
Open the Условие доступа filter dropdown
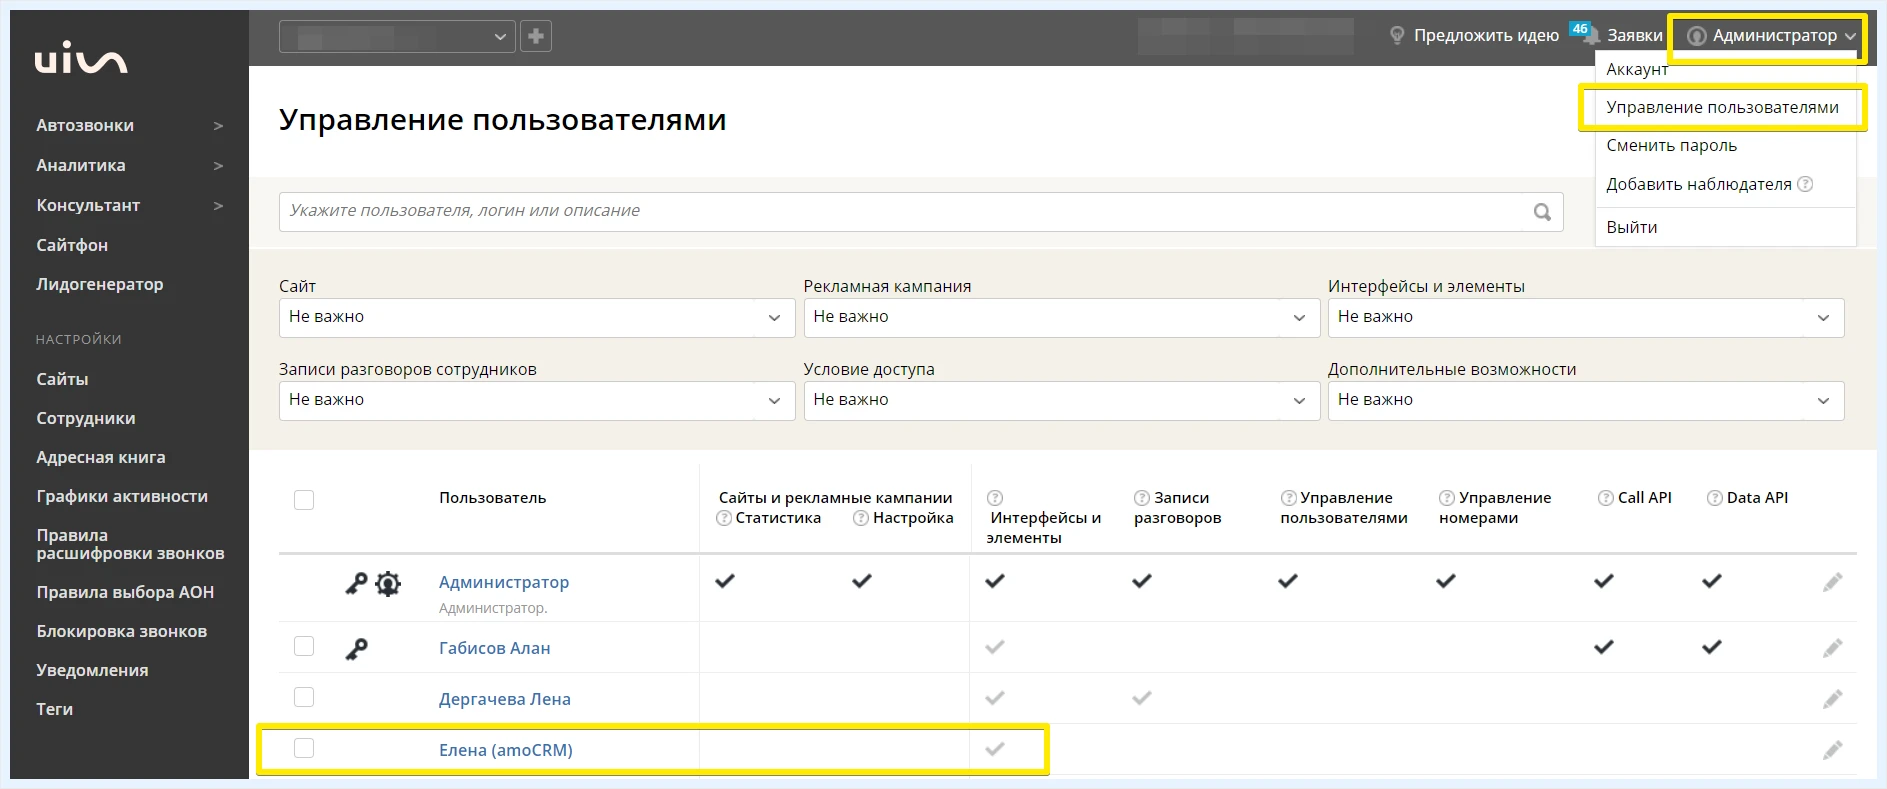(1062, 401)
